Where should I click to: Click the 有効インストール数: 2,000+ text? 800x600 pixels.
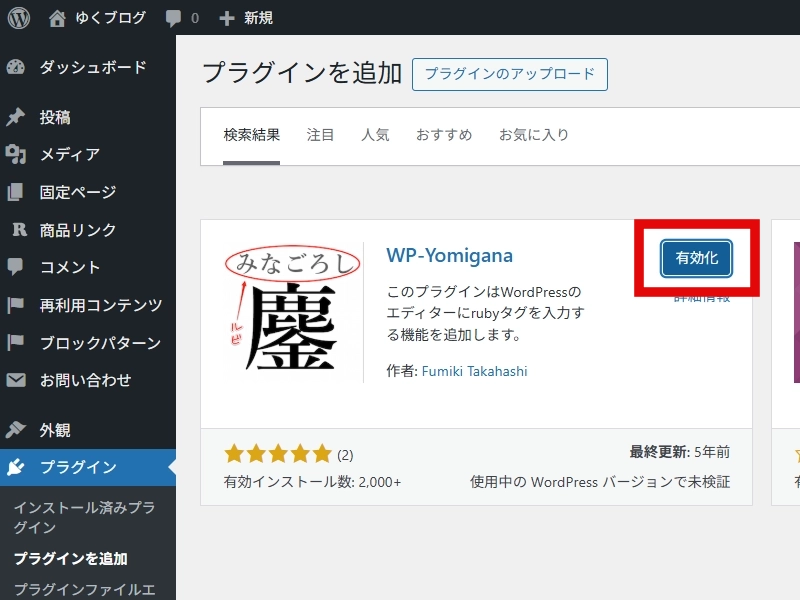(x=312, y=482)
